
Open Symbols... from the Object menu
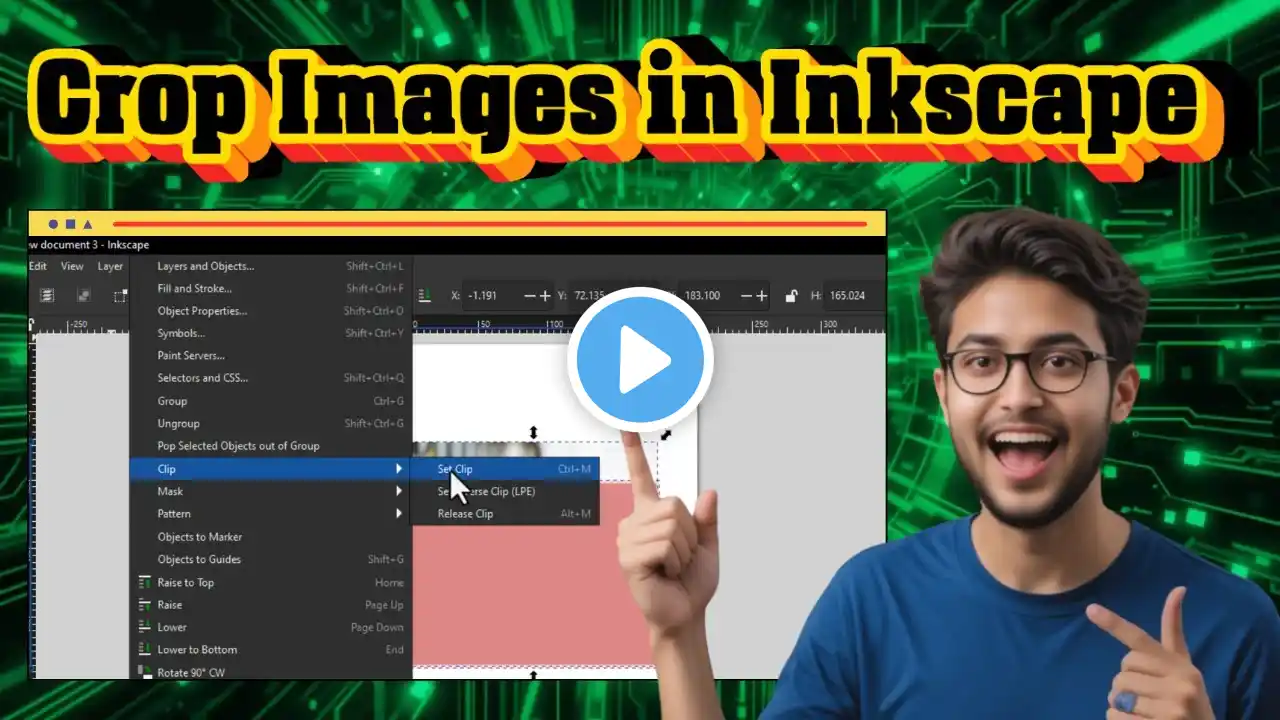click(271, 333)
